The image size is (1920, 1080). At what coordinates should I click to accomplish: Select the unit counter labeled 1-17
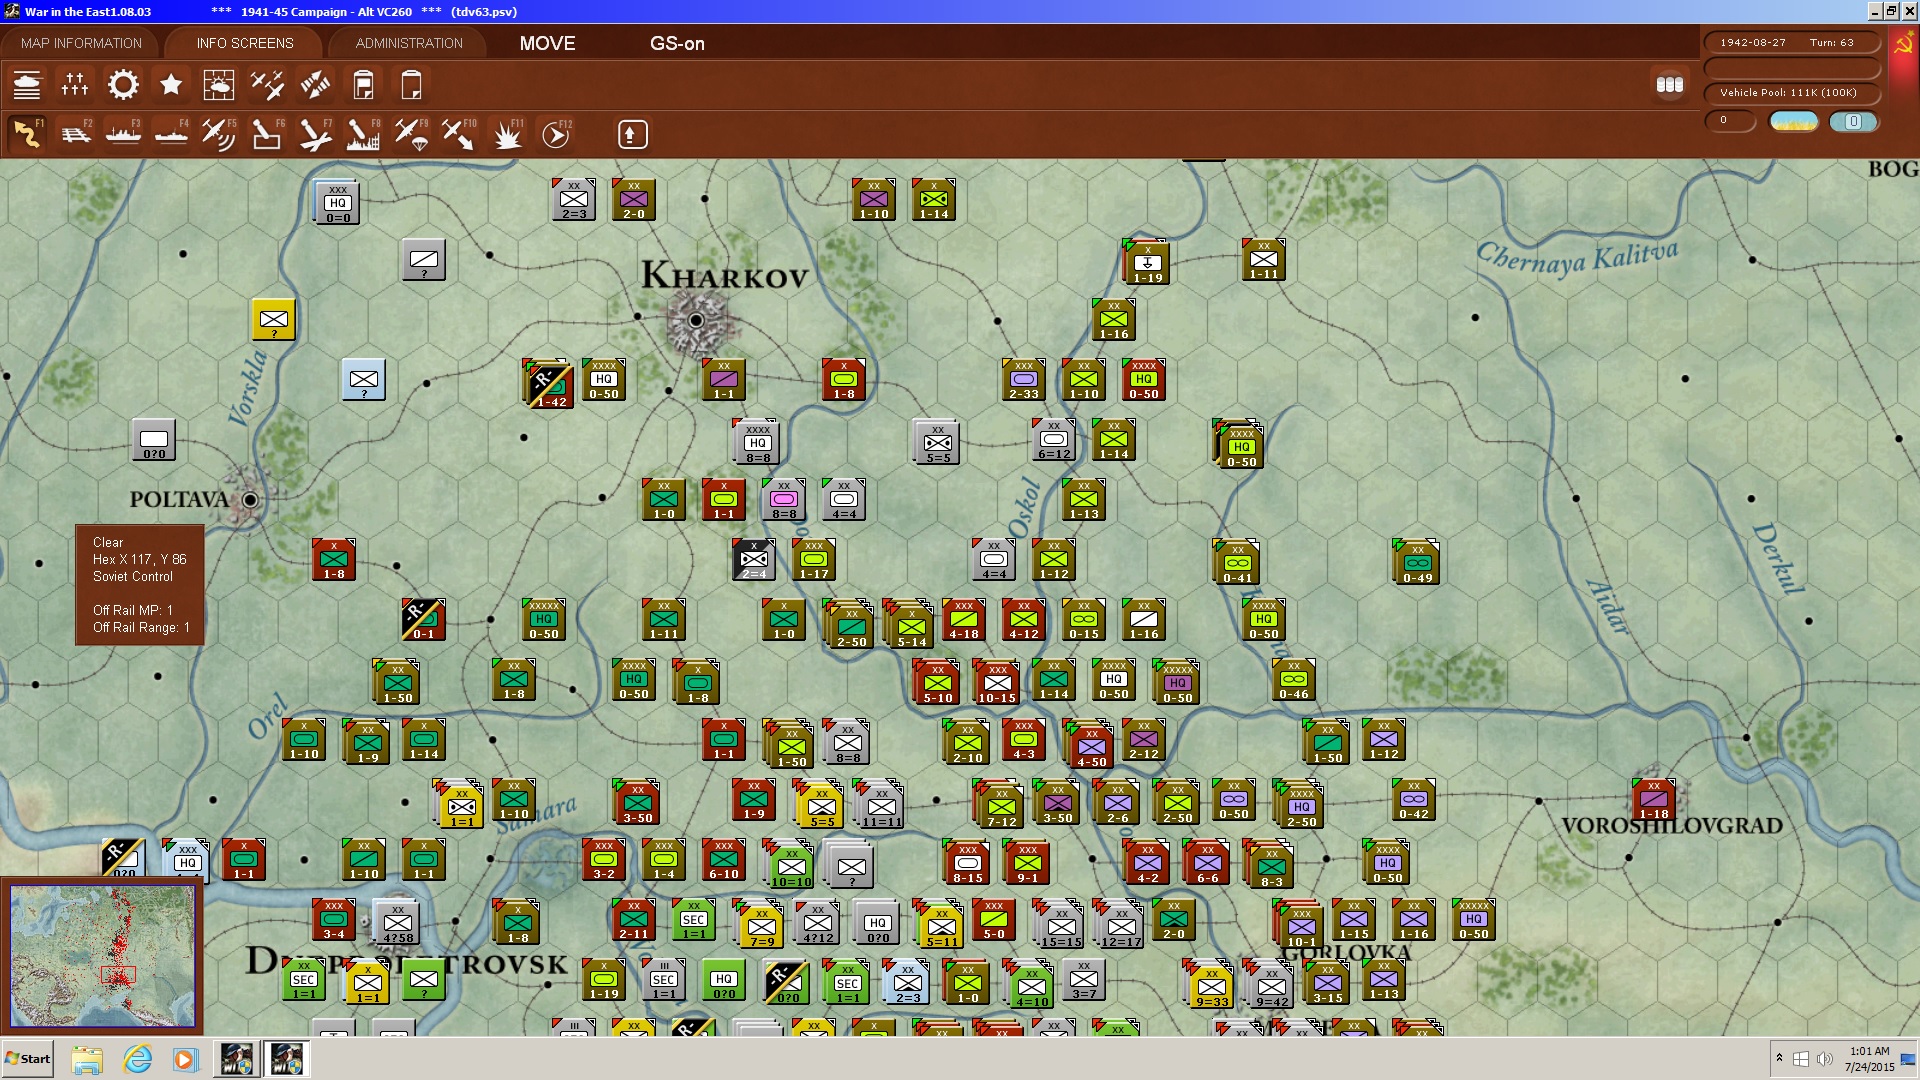coord(813,560)
